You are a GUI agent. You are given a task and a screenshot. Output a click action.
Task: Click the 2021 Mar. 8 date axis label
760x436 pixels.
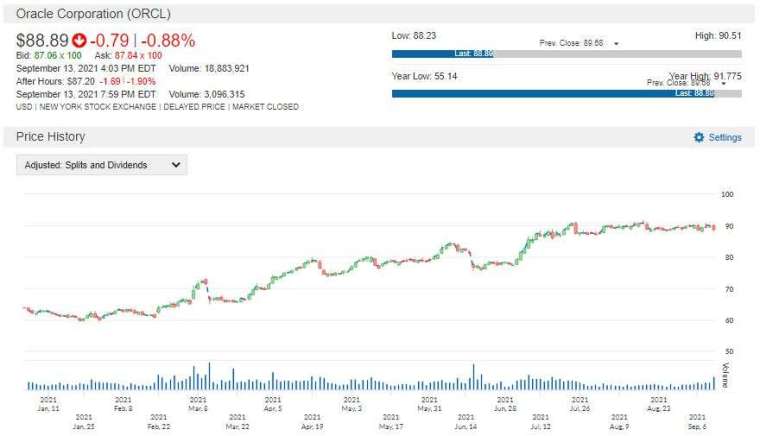tap(198, 404)
